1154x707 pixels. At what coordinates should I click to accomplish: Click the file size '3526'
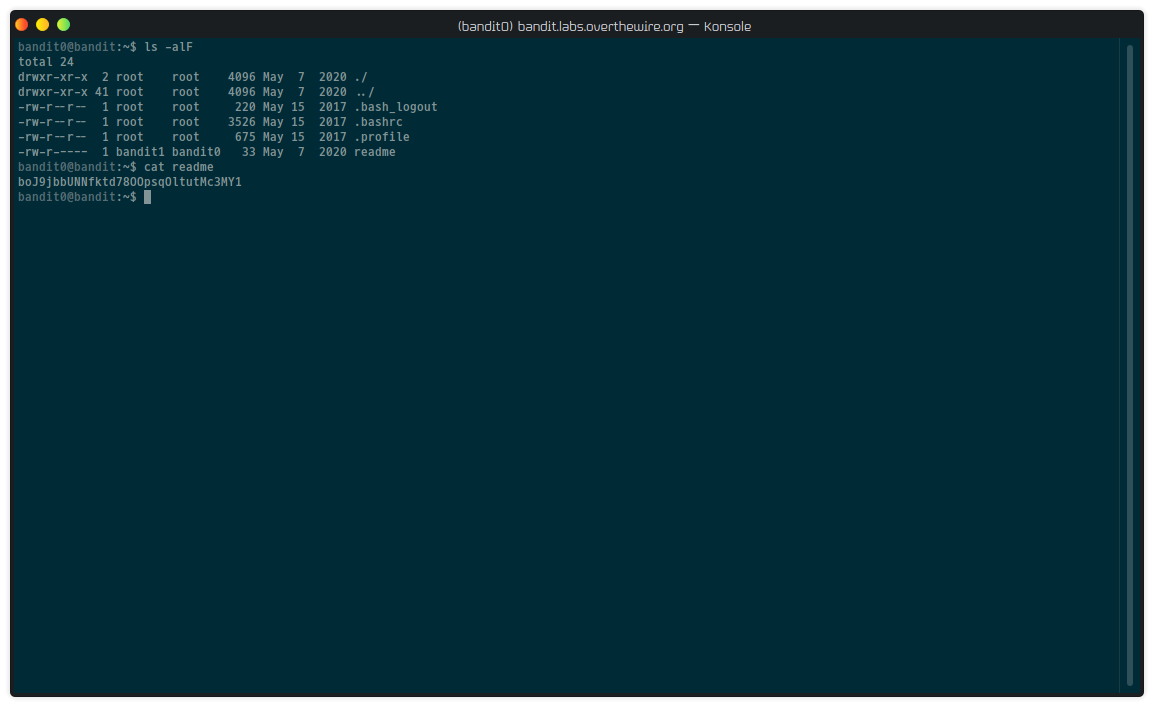tap(241, 122)
